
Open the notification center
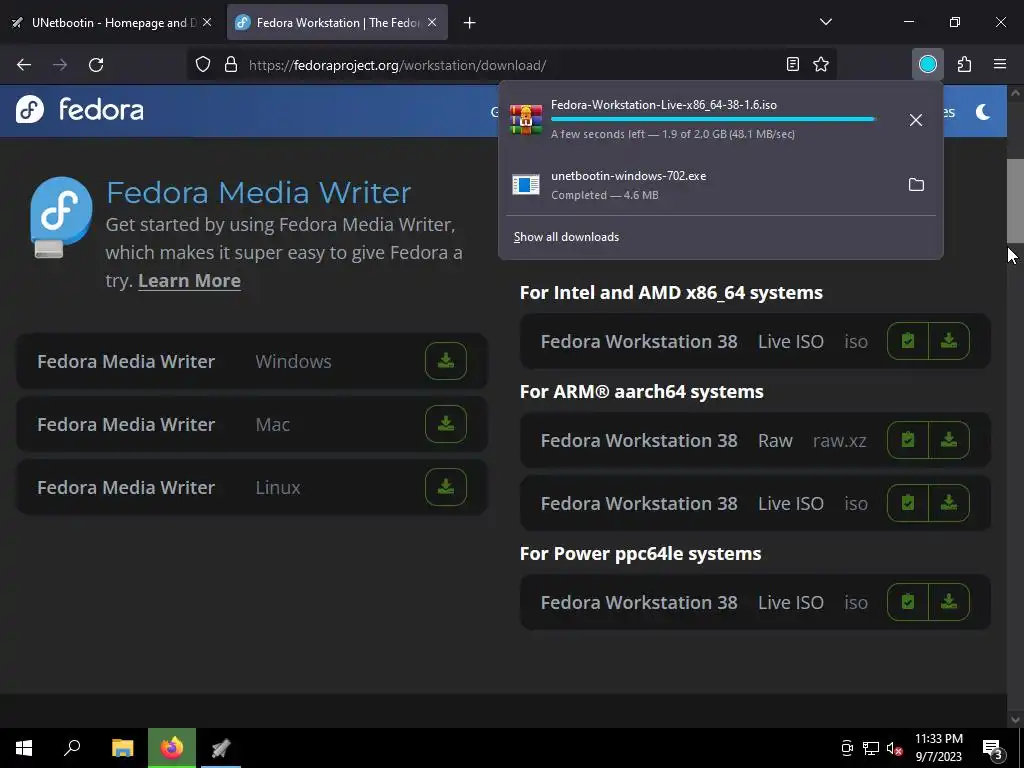[993, 748]
